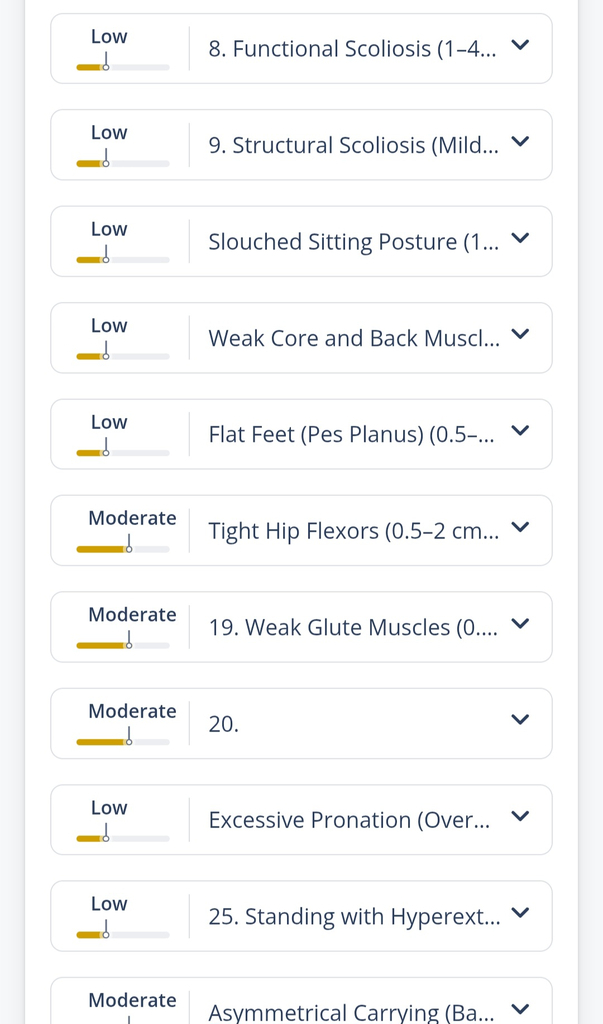Viewport: 603px width, 1024px height.
Task: Expand Weak Glute Muscles chevron
Action: [x=519, y=624]
